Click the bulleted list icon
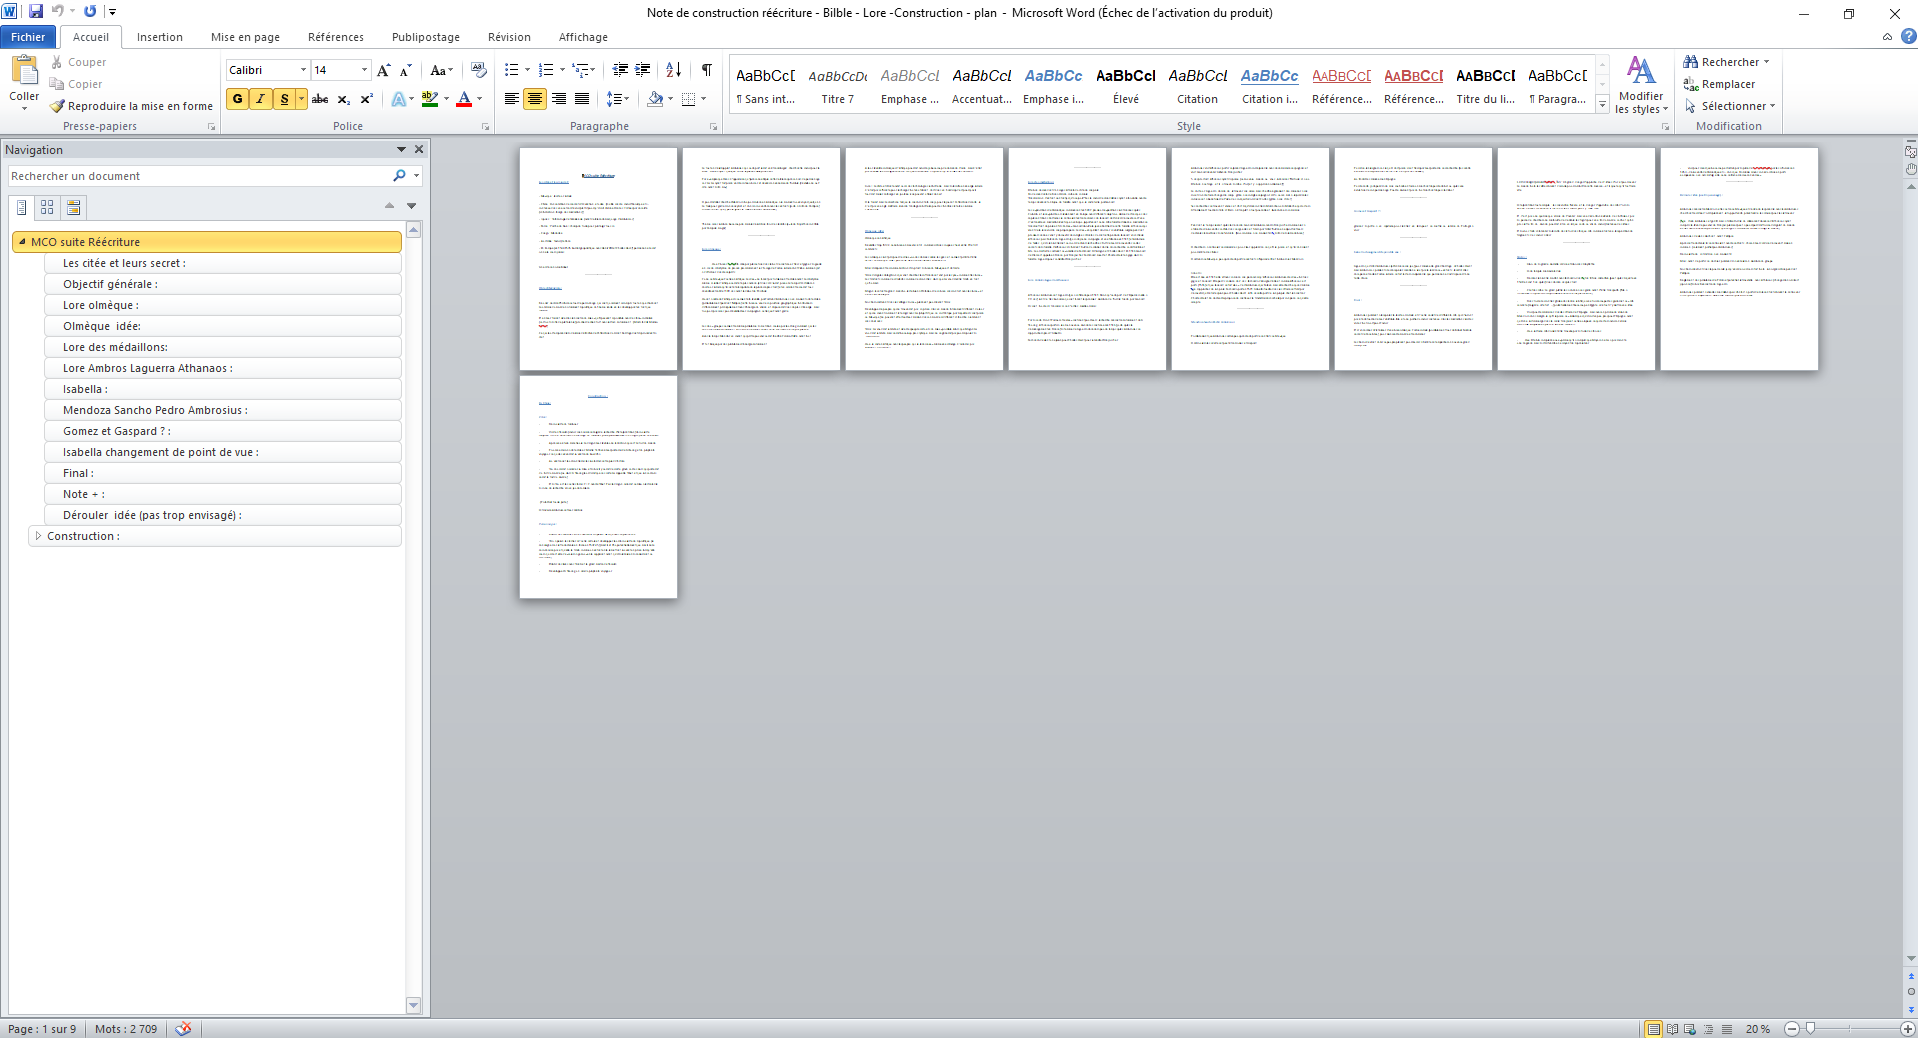The width and height of the screenshot is (1918, 1038). [x=512, y=70]
